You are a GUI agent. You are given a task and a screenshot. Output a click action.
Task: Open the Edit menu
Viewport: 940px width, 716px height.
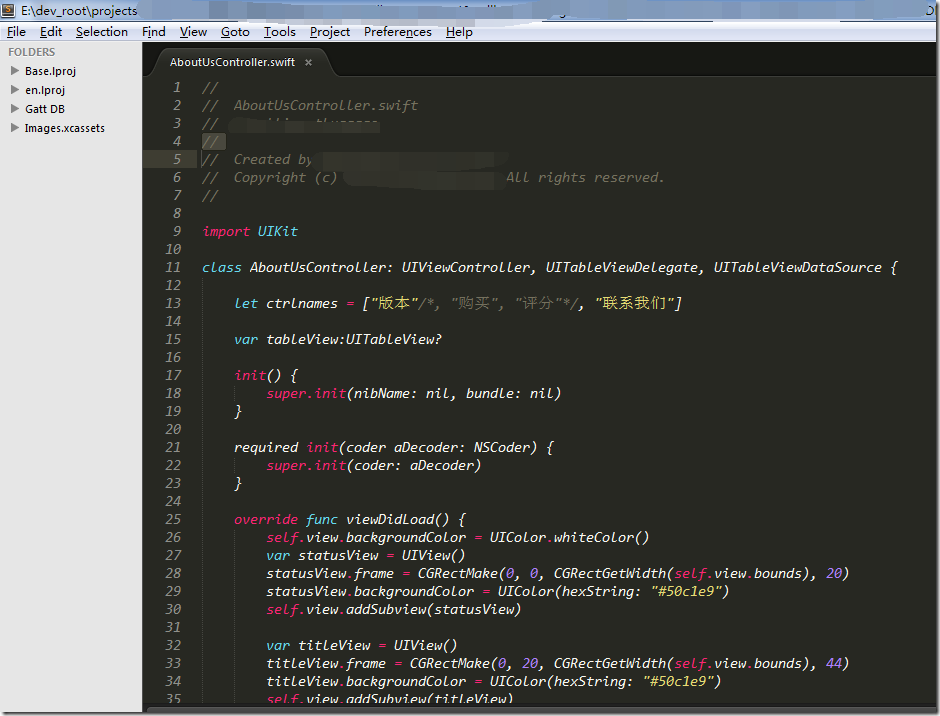point(51,32)
